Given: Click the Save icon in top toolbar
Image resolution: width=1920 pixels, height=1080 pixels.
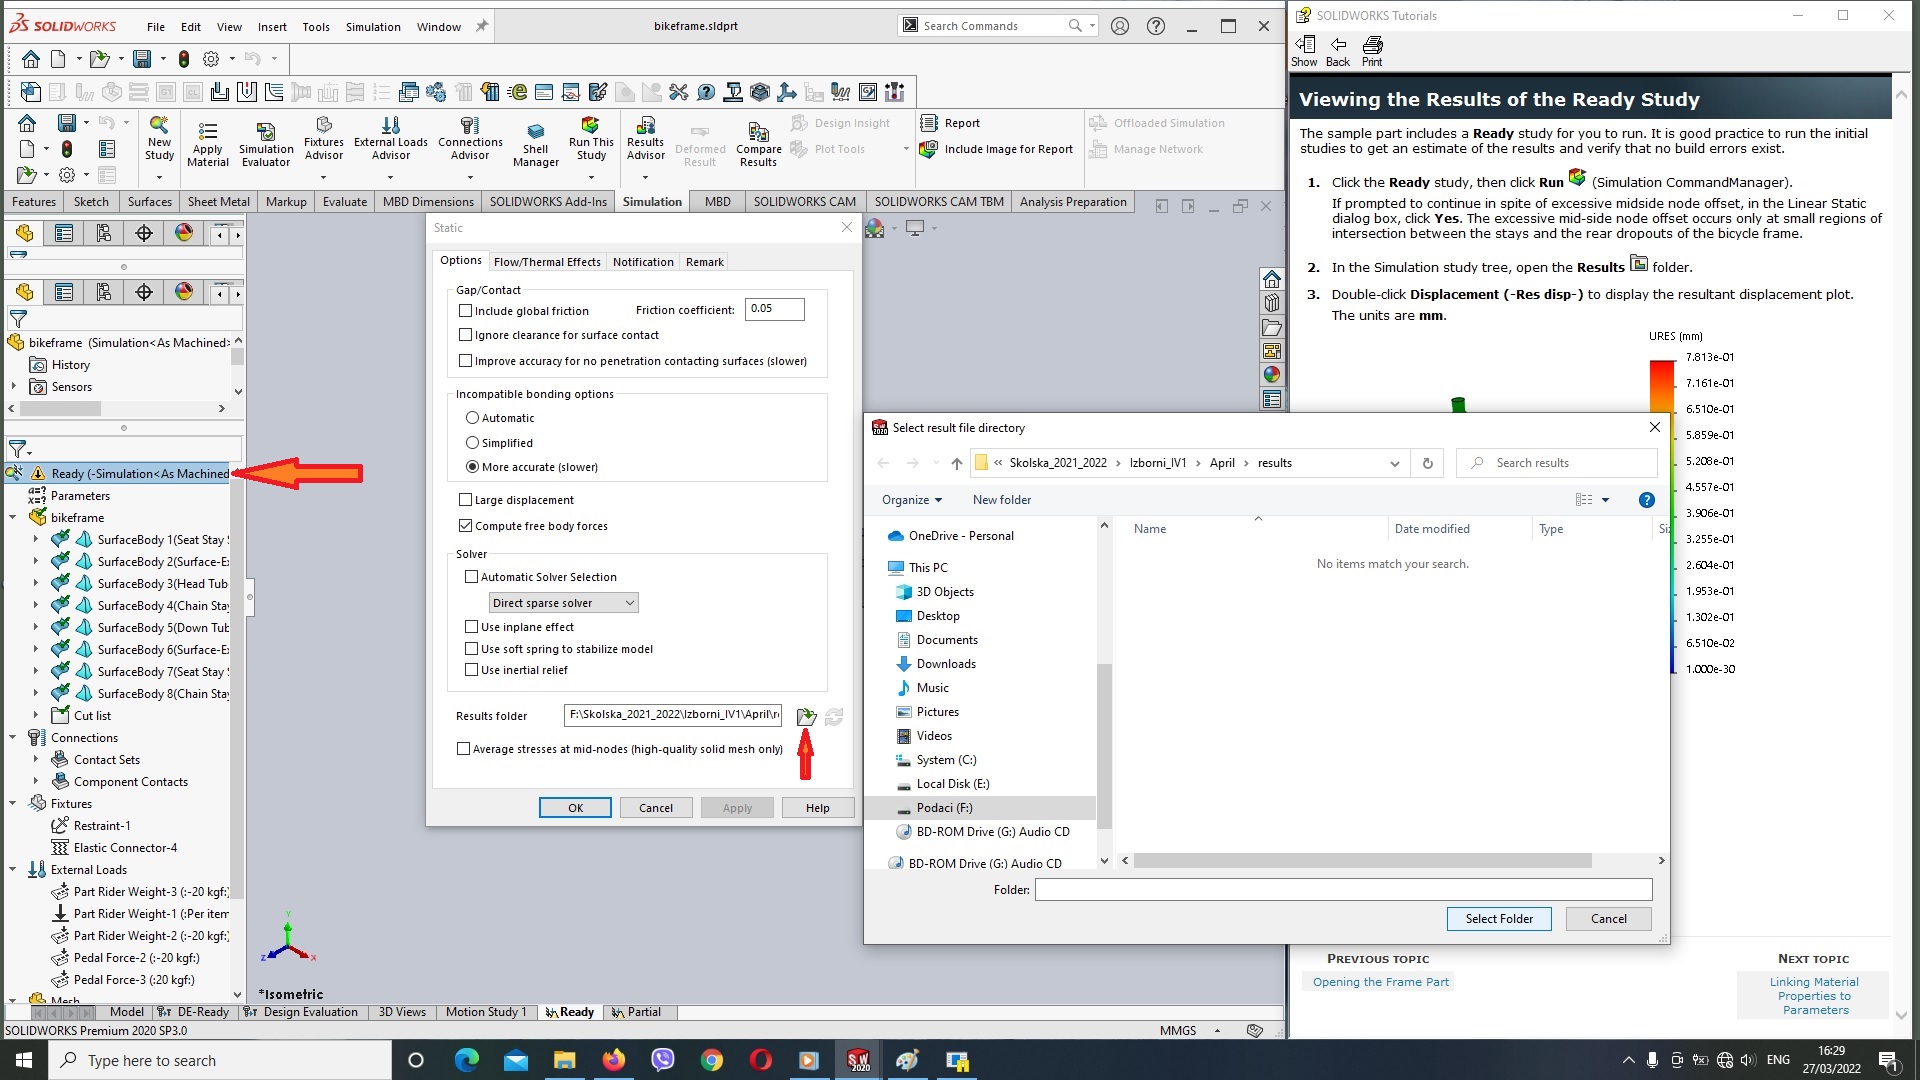Looking at the screenshot, I should click(x=142, y=59).
